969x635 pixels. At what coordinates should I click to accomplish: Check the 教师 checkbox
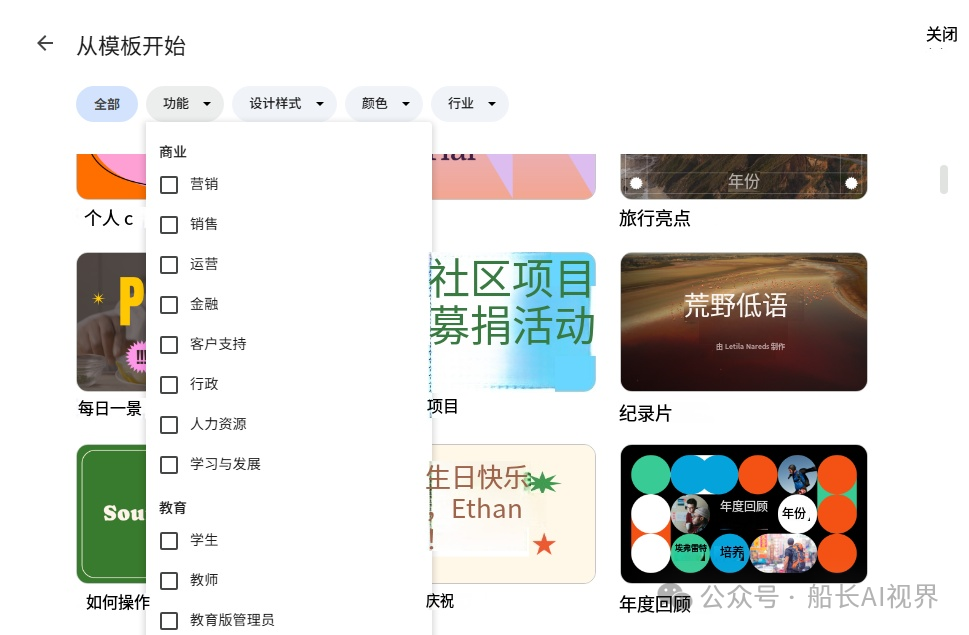click(169, 581)
